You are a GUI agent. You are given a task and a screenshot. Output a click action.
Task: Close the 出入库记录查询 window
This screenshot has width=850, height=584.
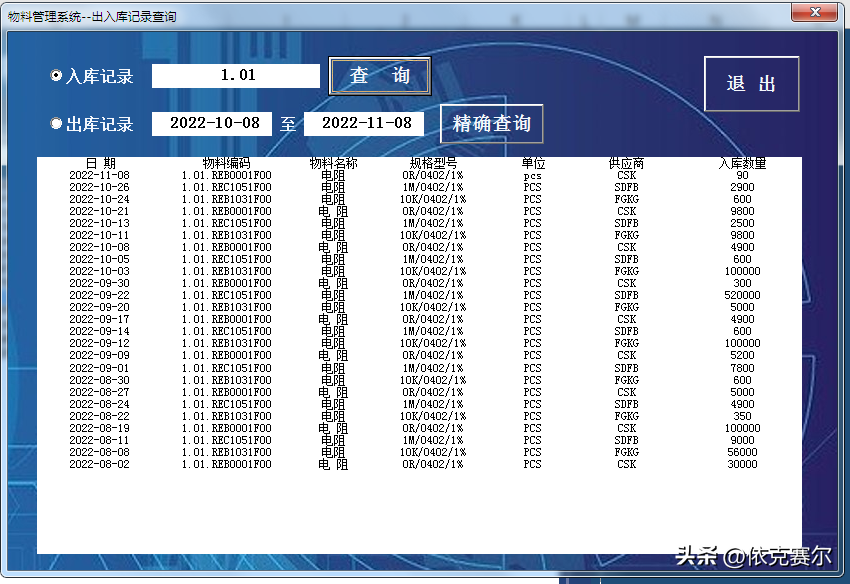point(814,12)
